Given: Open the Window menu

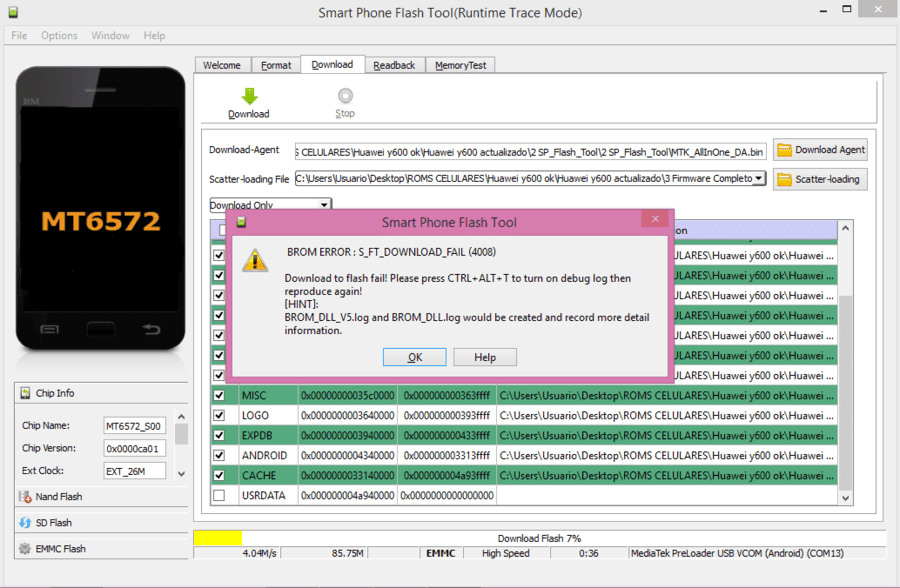Looking at the screenshot, I should [x=110, y=36].
